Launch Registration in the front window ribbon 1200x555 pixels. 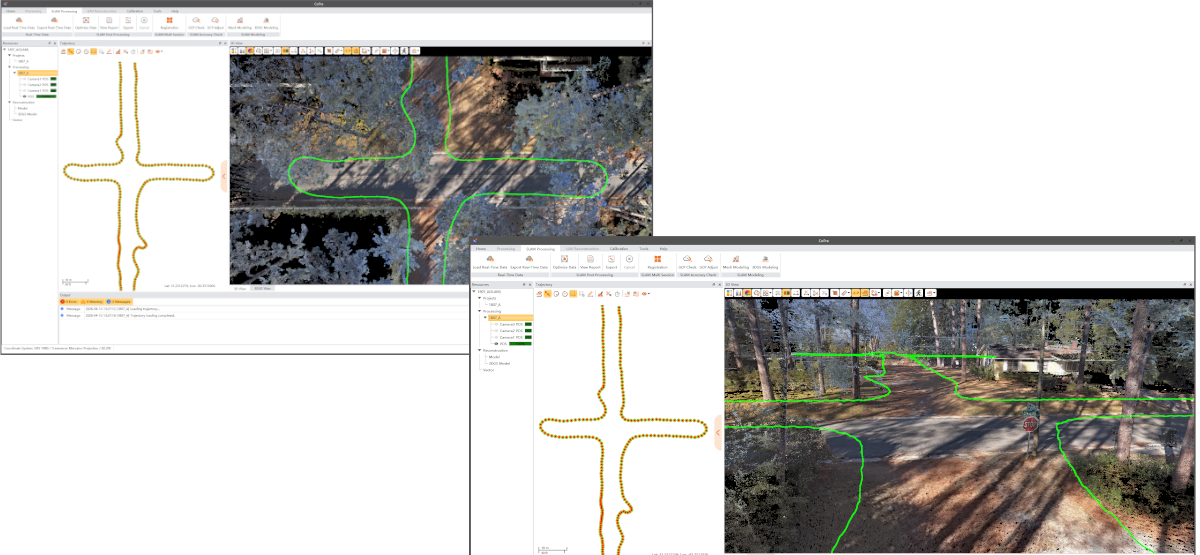(657, 262)
